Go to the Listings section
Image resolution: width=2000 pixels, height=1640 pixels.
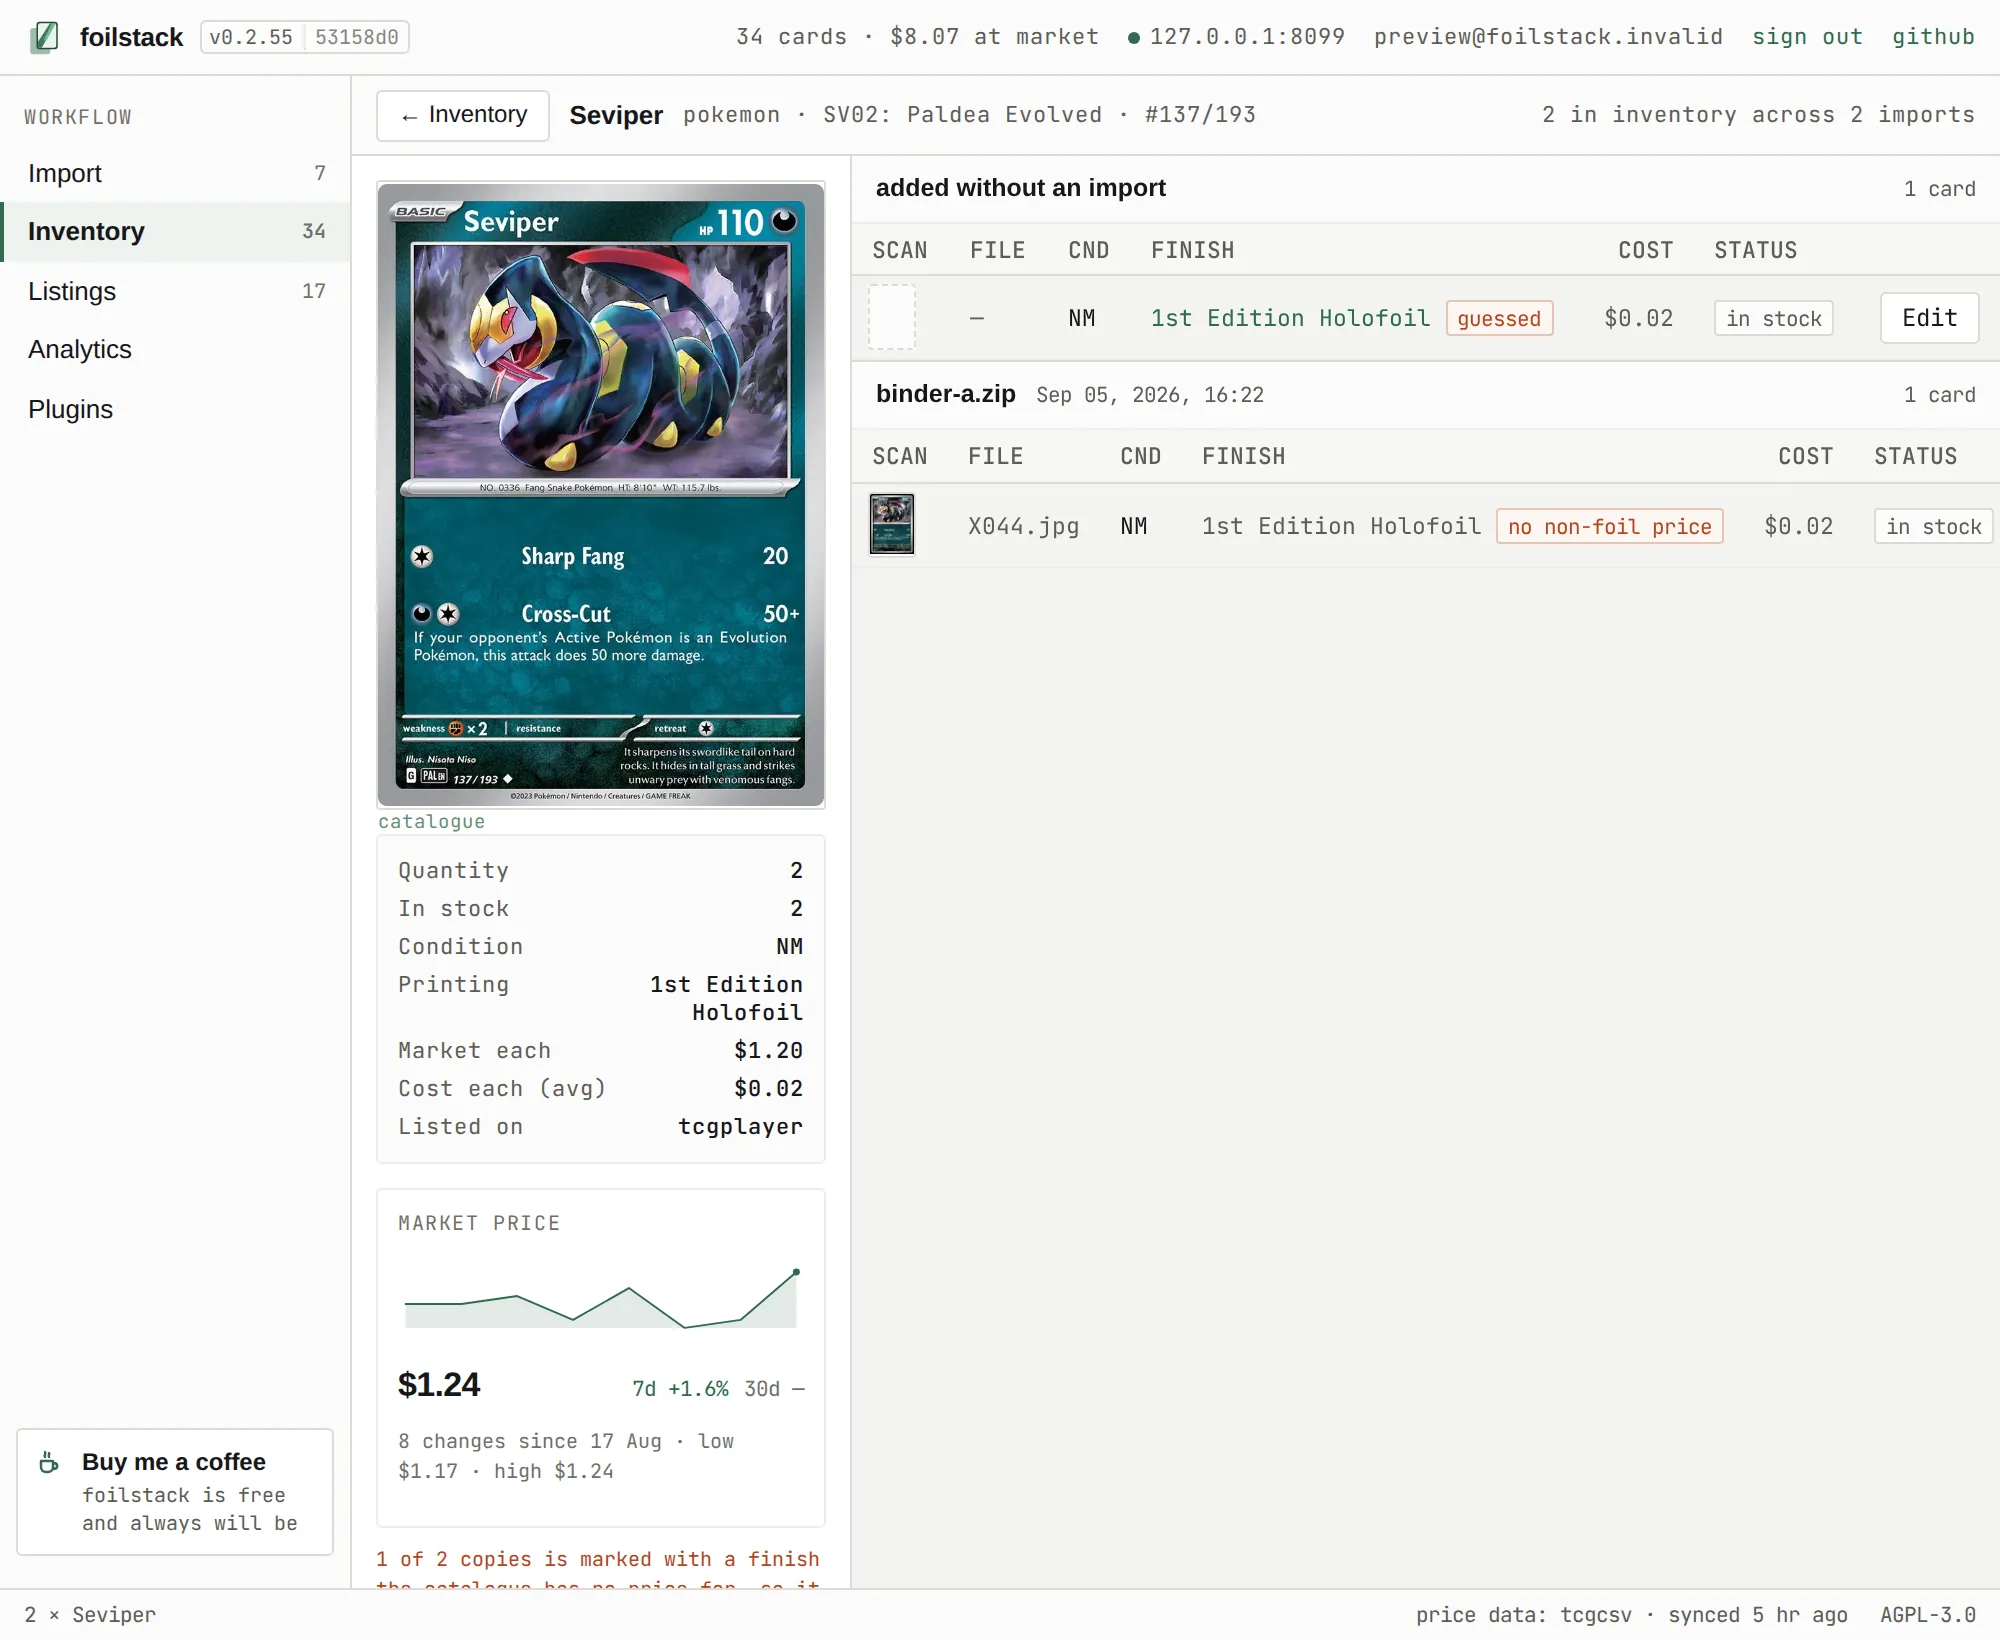[x=176, y=291]
